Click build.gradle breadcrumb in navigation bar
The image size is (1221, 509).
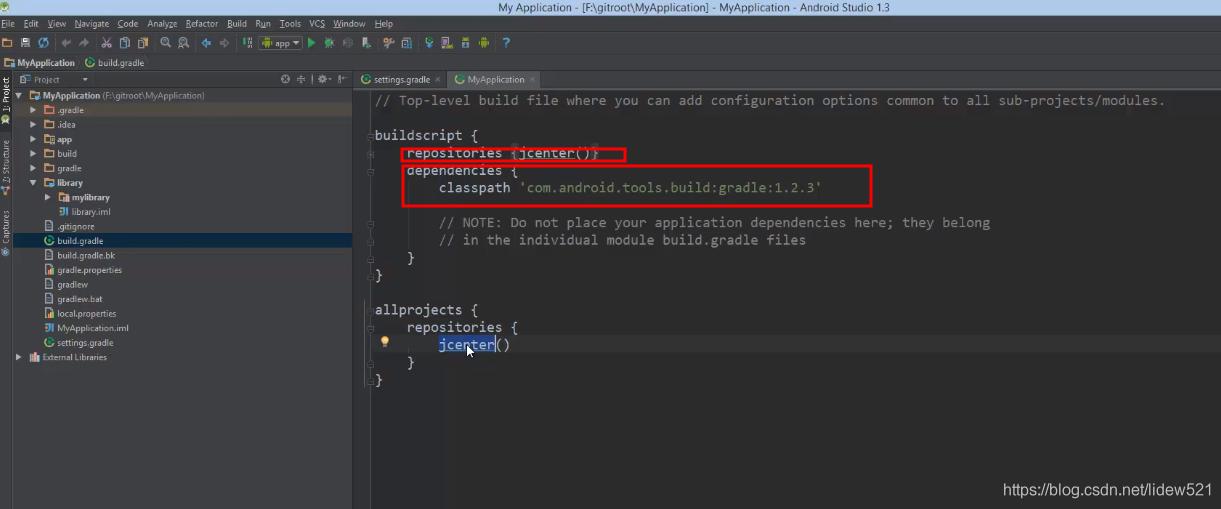coord(116,62)
